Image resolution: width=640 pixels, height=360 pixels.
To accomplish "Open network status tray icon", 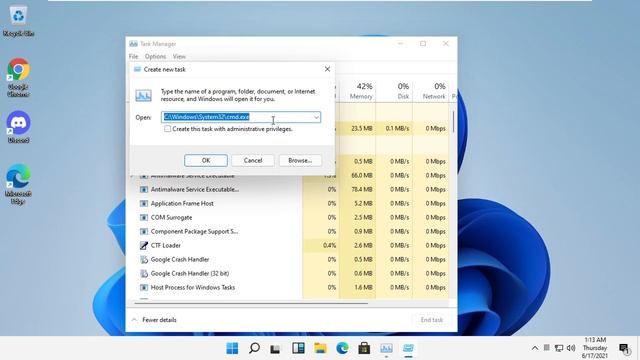I will 559,348.
